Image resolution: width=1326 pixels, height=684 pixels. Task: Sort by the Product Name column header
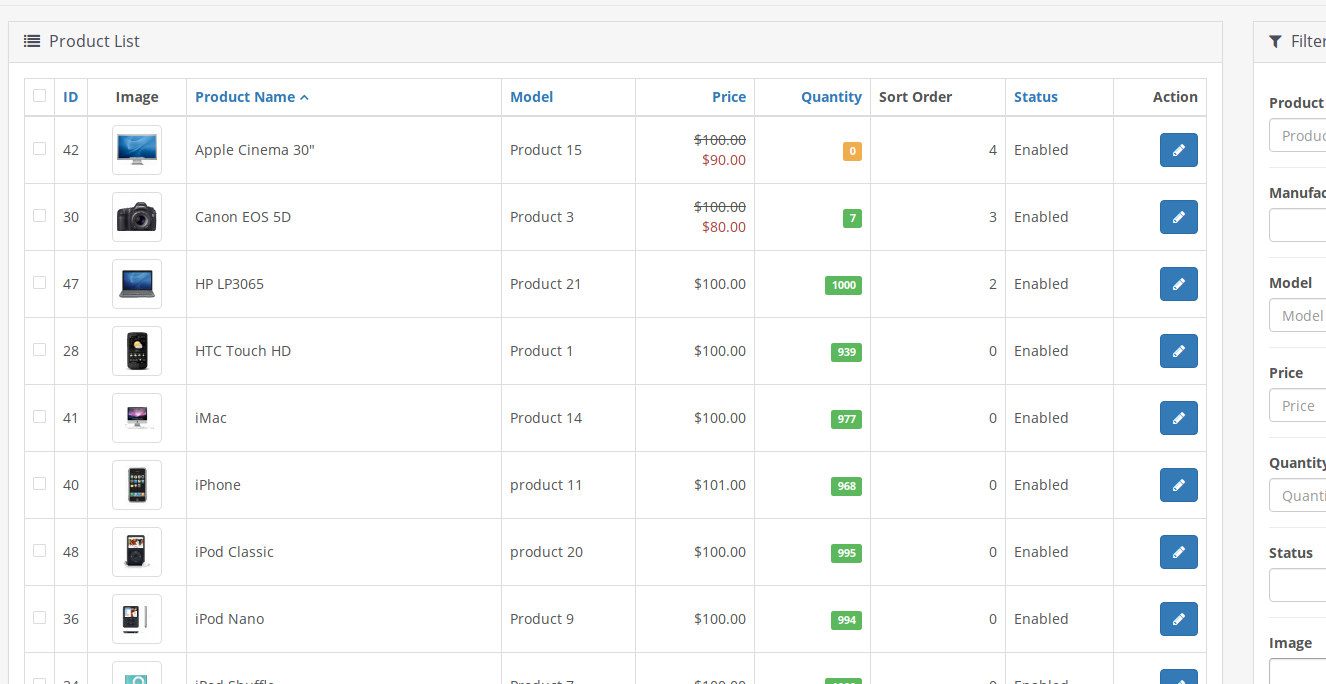tap(252, 97)
